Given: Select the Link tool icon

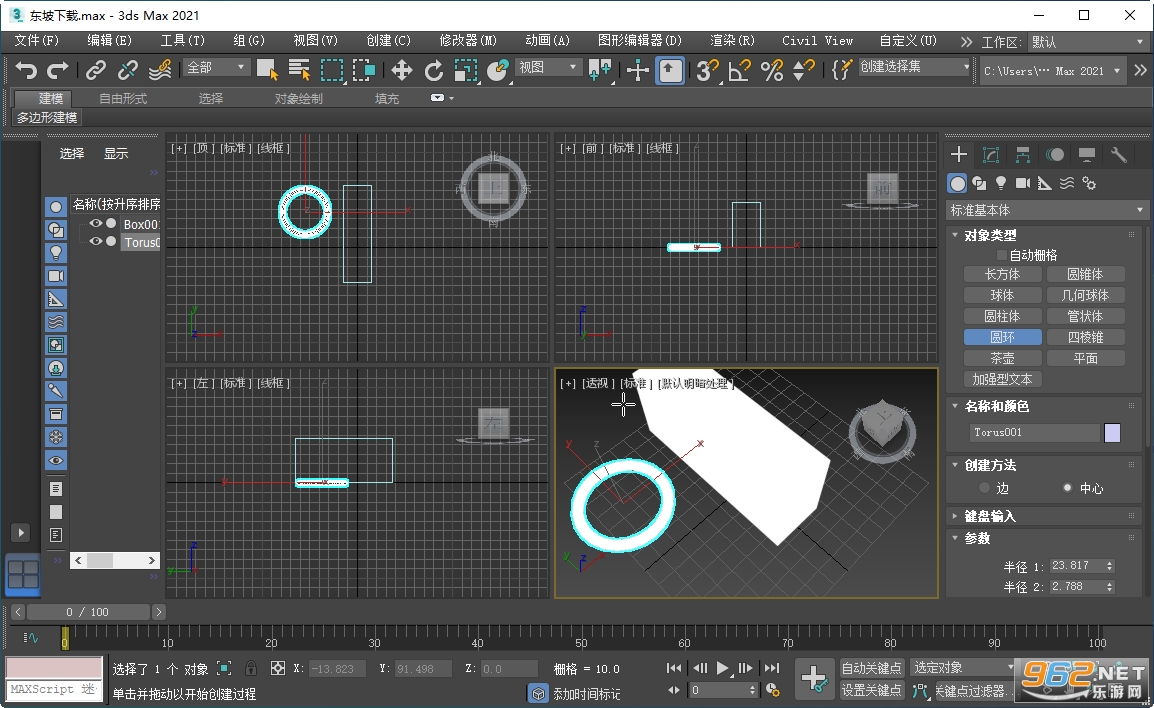Looking at the screenshot, I should click(96, 71).
